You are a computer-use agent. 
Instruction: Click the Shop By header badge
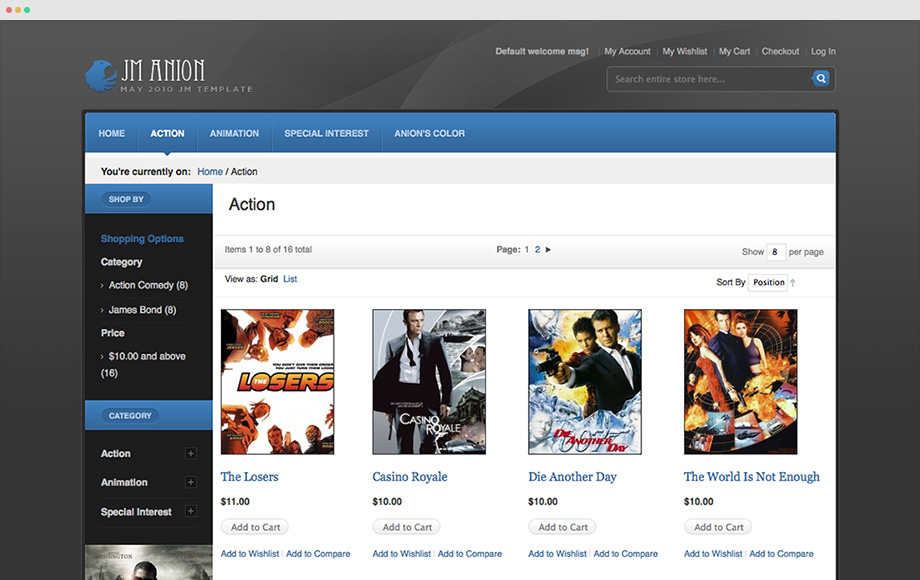point(126,199)
